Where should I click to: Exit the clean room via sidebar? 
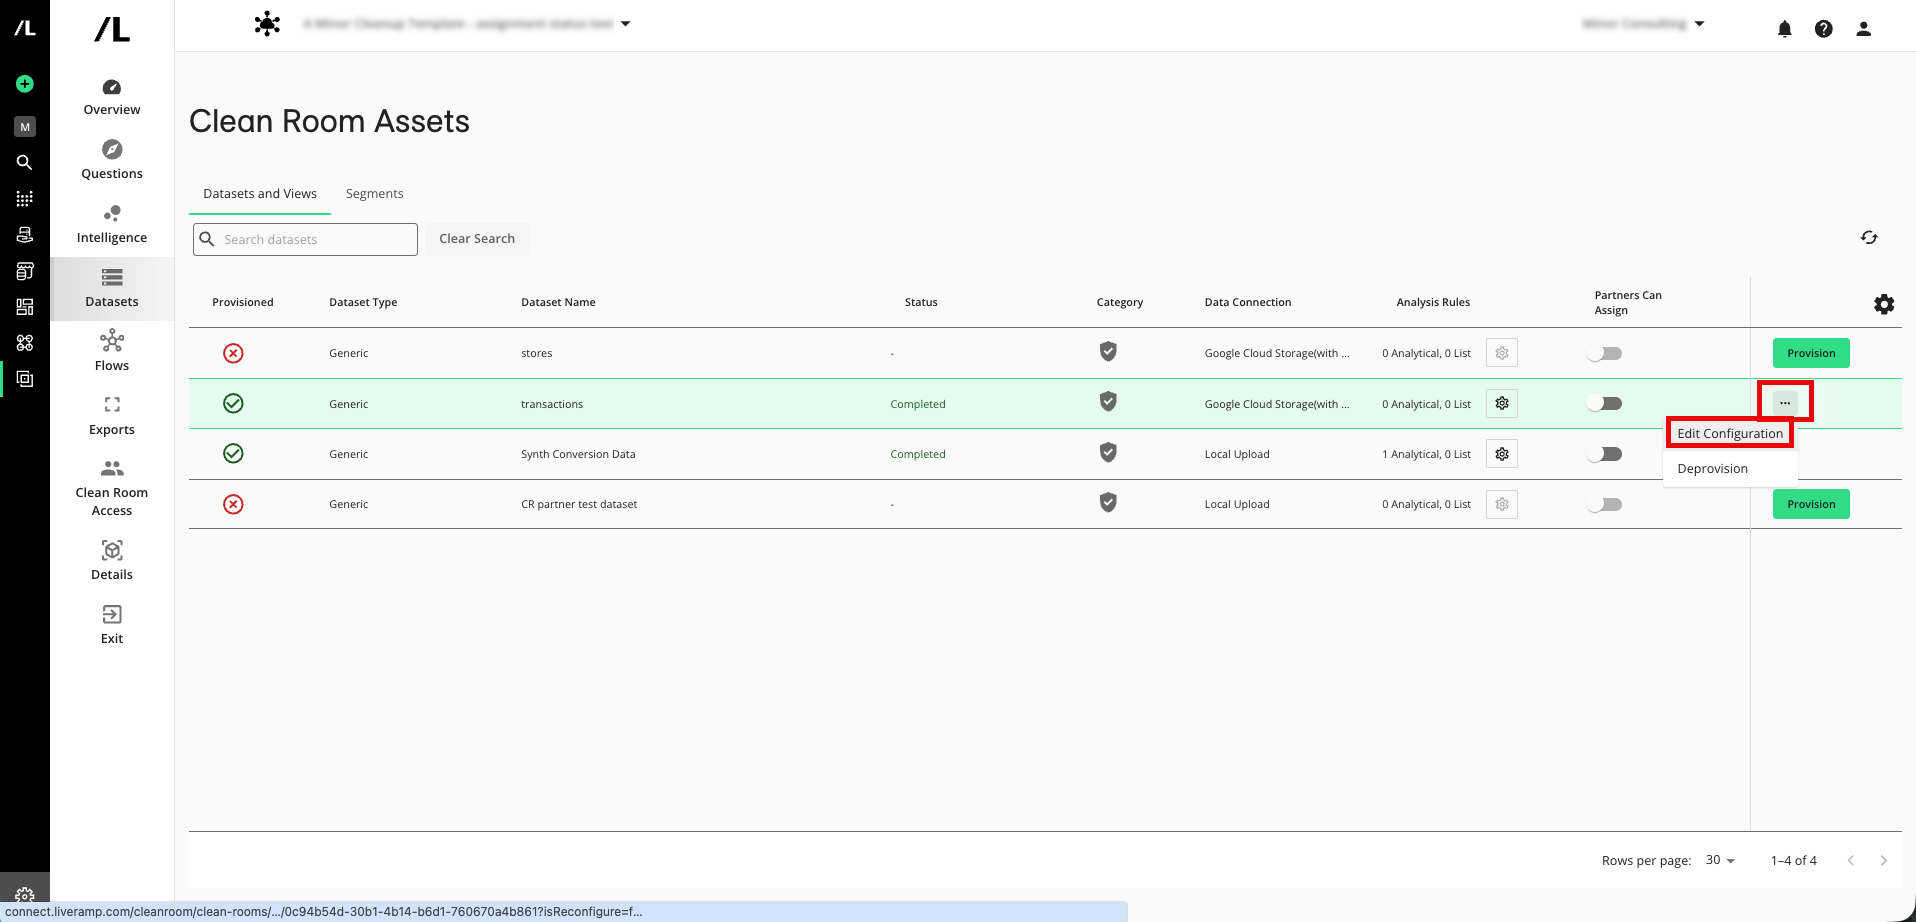[112, 625]
